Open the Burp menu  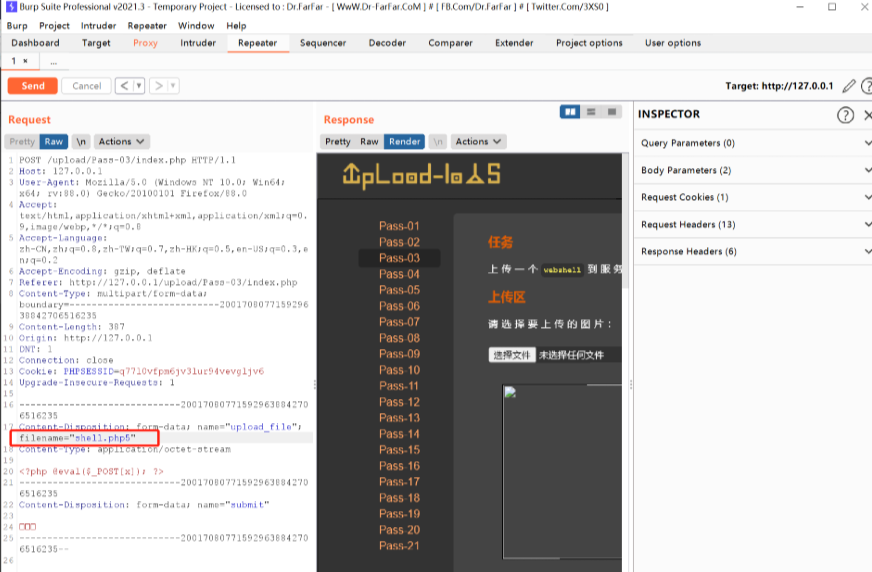(x=17, y=26)
